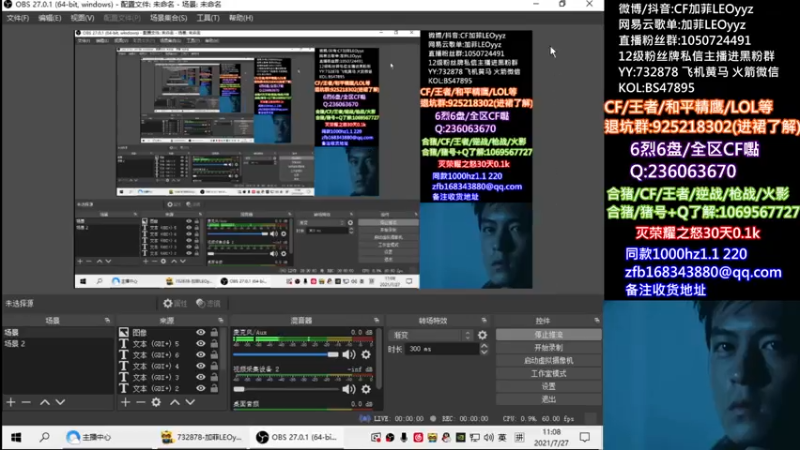The image size is (800, 450).
Task: Click the NVIDIA tray icon
Action: pyautogui.click(x=460, y=438)
